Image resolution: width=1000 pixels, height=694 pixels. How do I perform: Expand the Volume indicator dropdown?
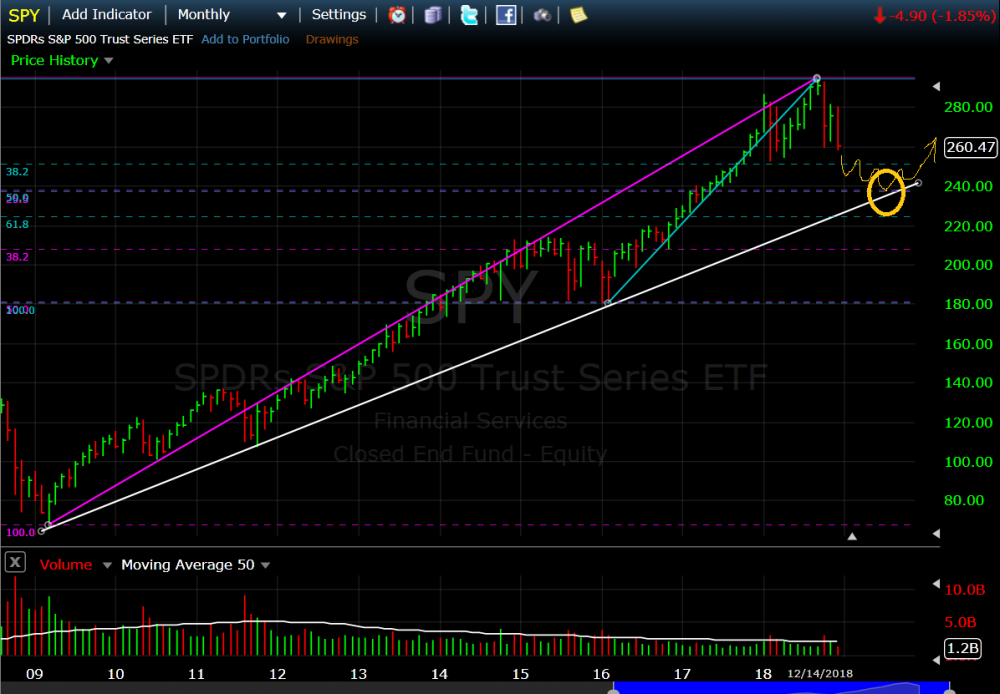101,565
